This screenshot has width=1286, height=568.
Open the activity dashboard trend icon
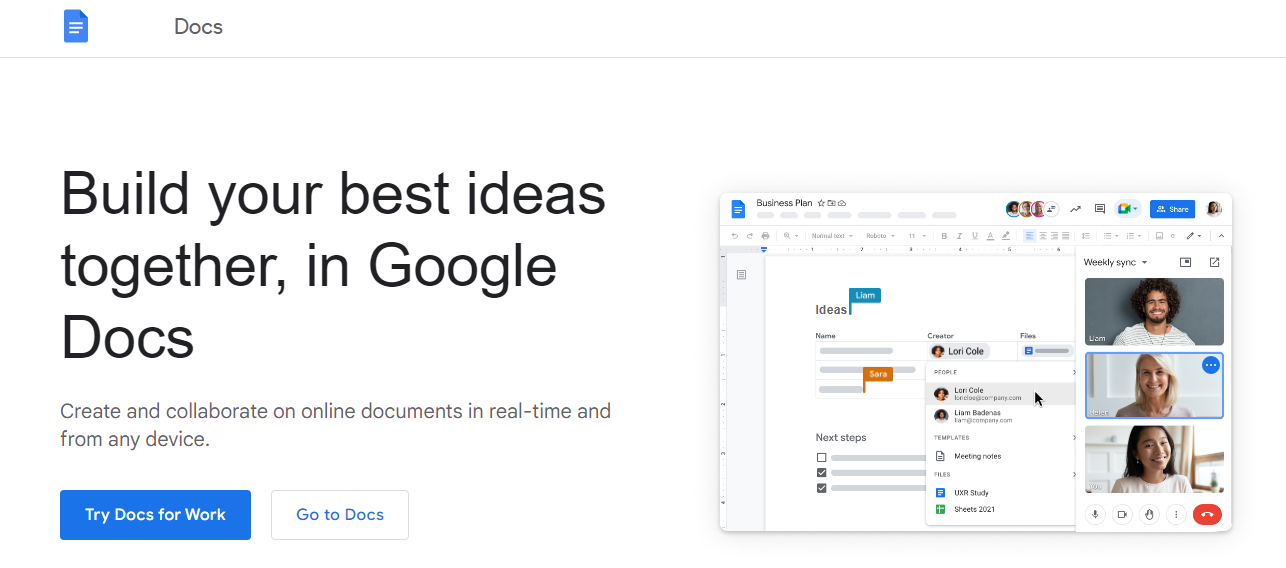1075,209
